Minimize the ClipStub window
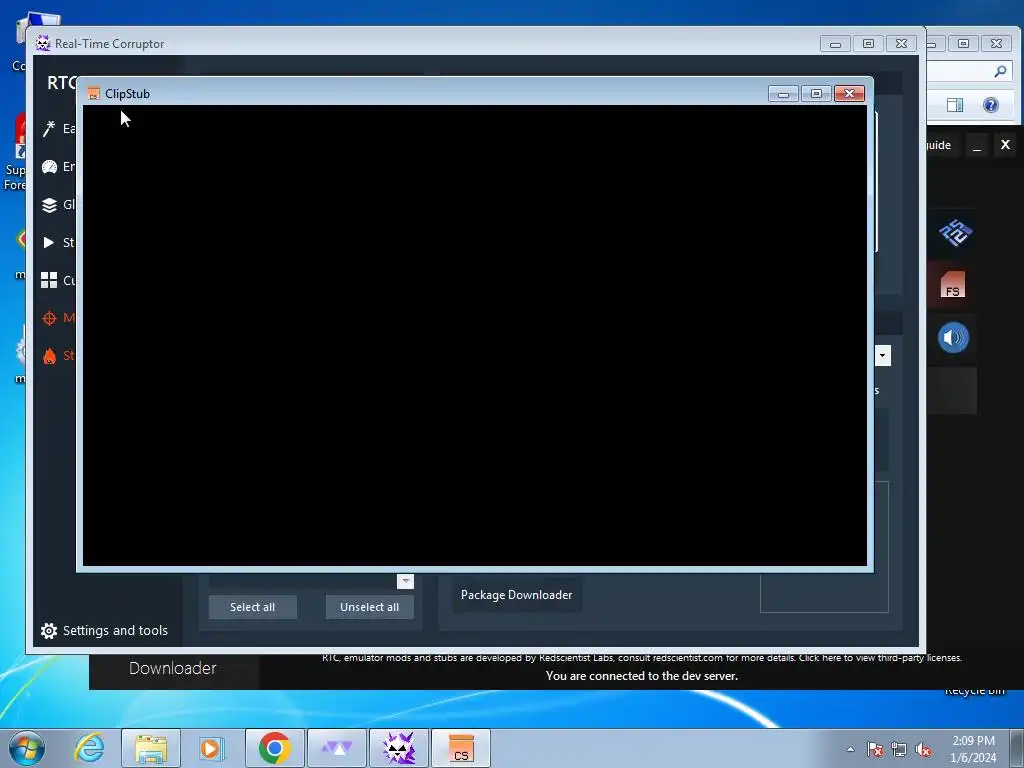The image size is (1024, 768). click(x=784, y=93)
